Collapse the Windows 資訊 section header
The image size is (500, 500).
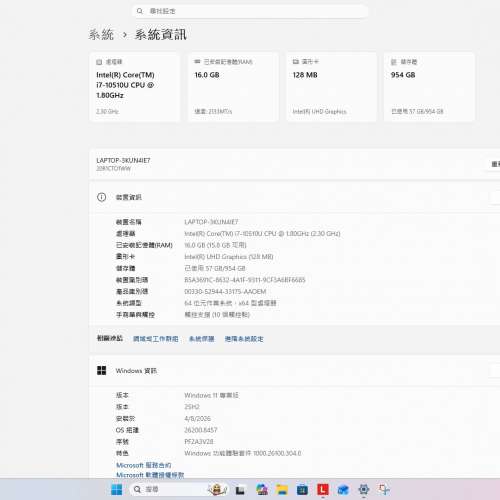(295, 371)
